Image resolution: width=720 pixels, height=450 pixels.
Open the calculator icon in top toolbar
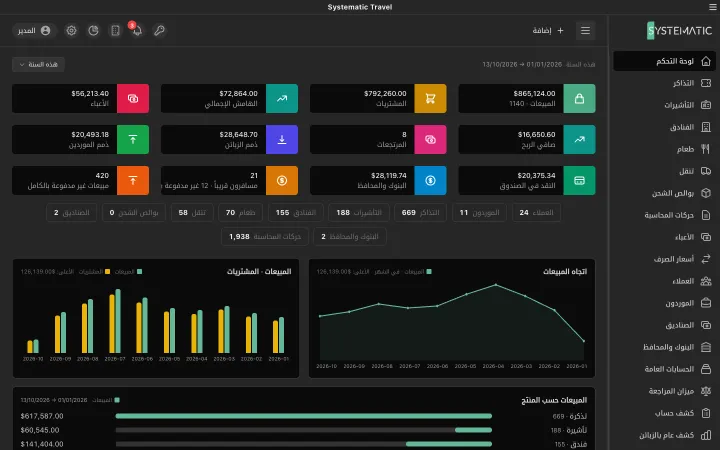click(x=115, y=30)
